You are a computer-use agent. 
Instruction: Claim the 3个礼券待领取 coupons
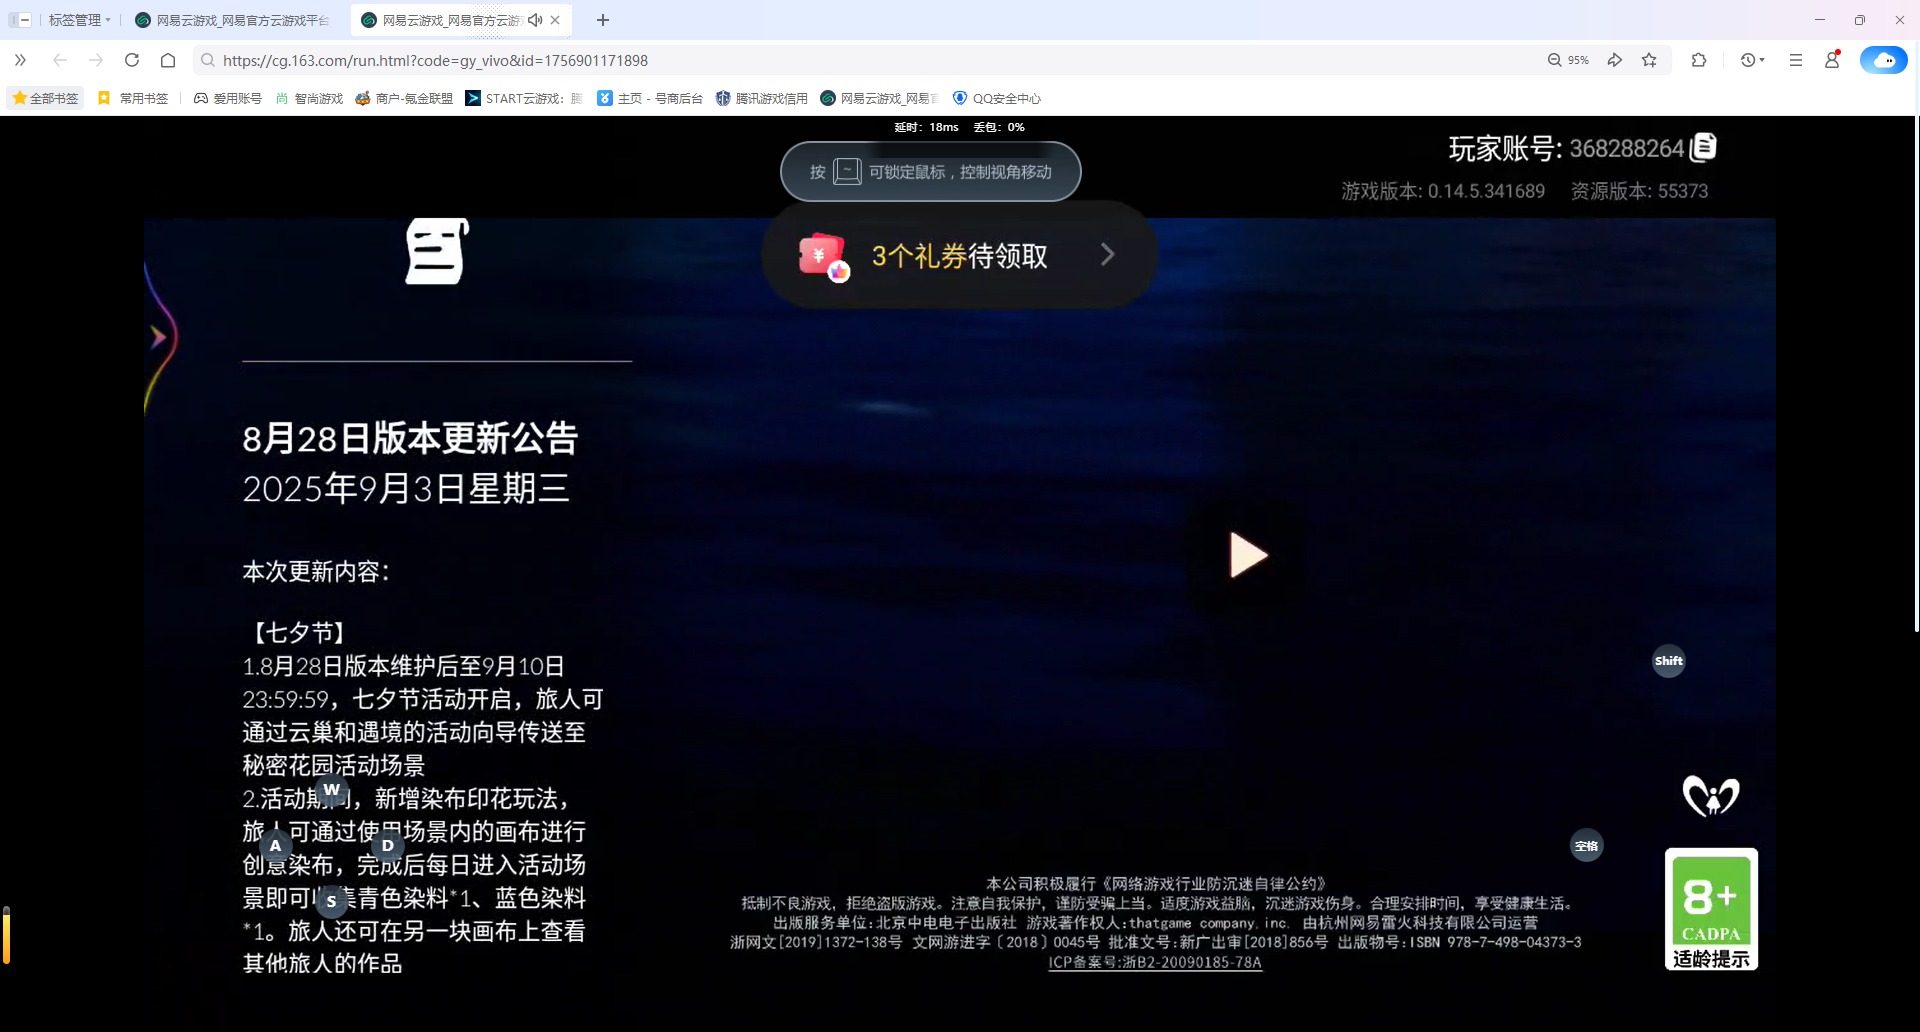pyautogui.click(x=958, y=255)
